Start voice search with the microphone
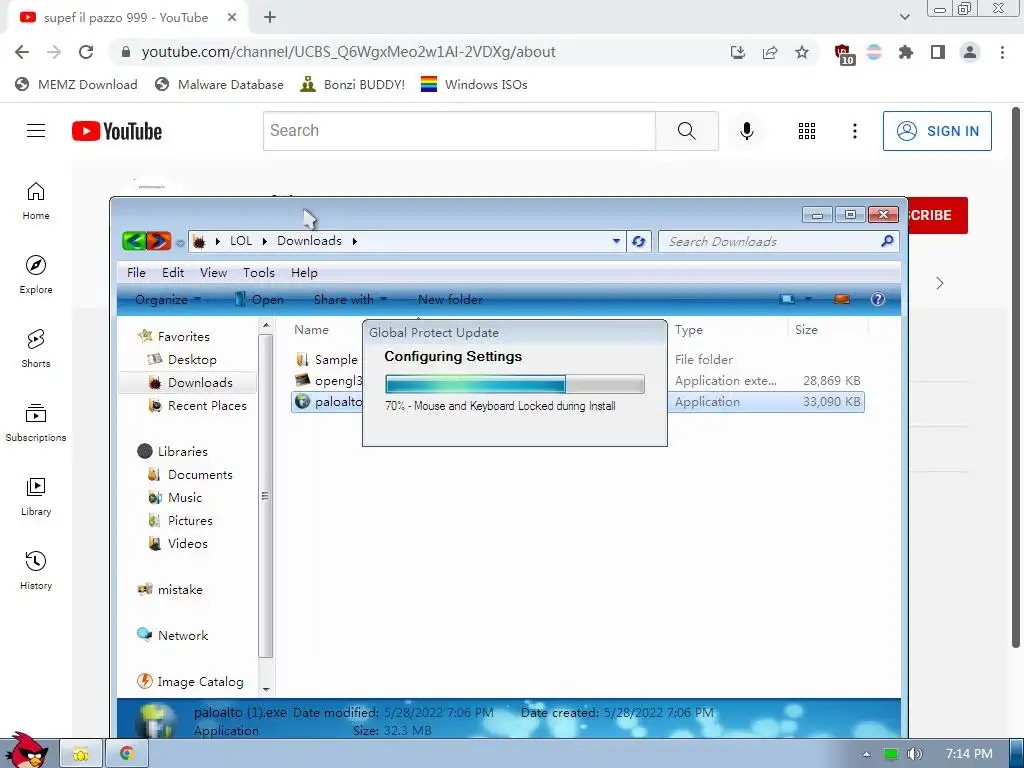1024x768 pixels. click(x=747, y=131)
